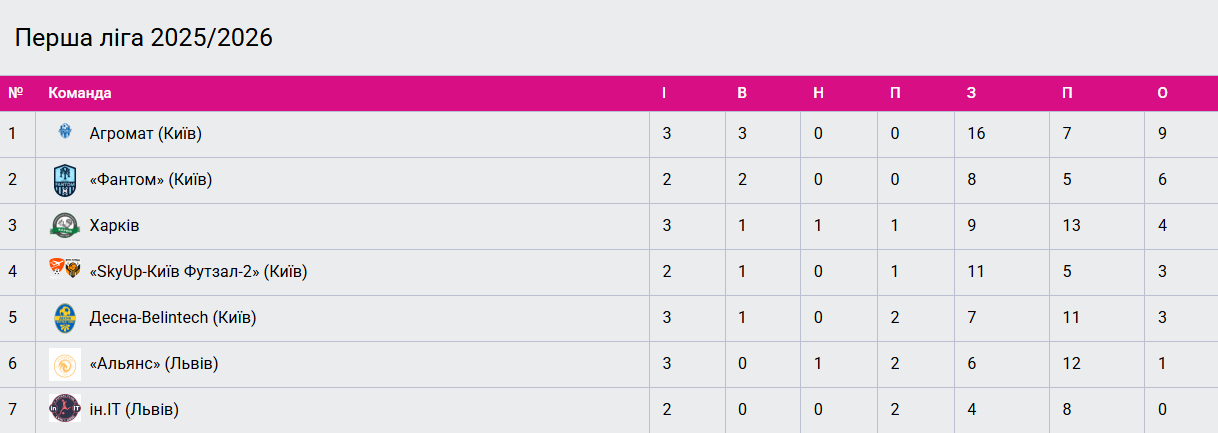Click the Команда column header
The image size is (1218, 433).
(x=80, y=93)
